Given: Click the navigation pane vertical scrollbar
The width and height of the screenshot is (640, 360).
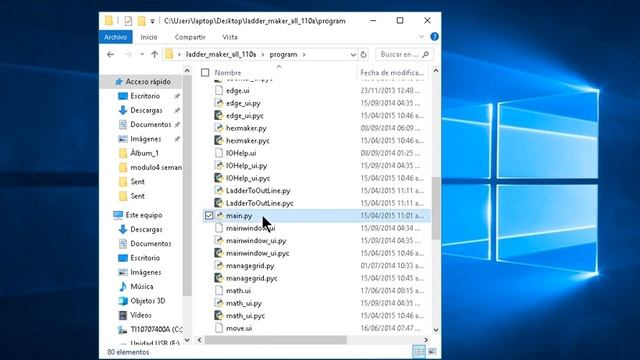Looking at the screenshot, I should [x=187, y=186].
